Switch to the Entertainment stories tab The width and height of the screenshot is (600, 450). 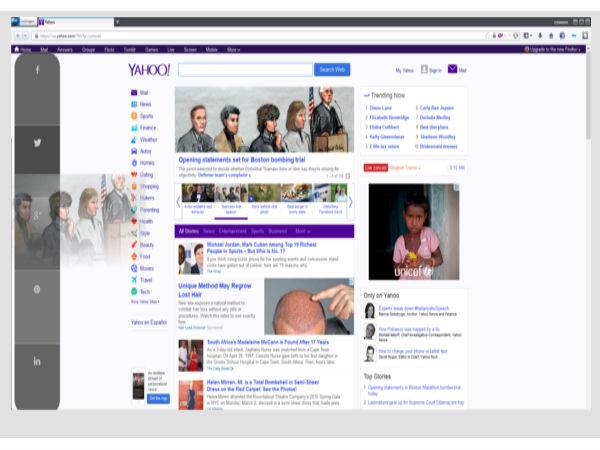pos(231,231)
